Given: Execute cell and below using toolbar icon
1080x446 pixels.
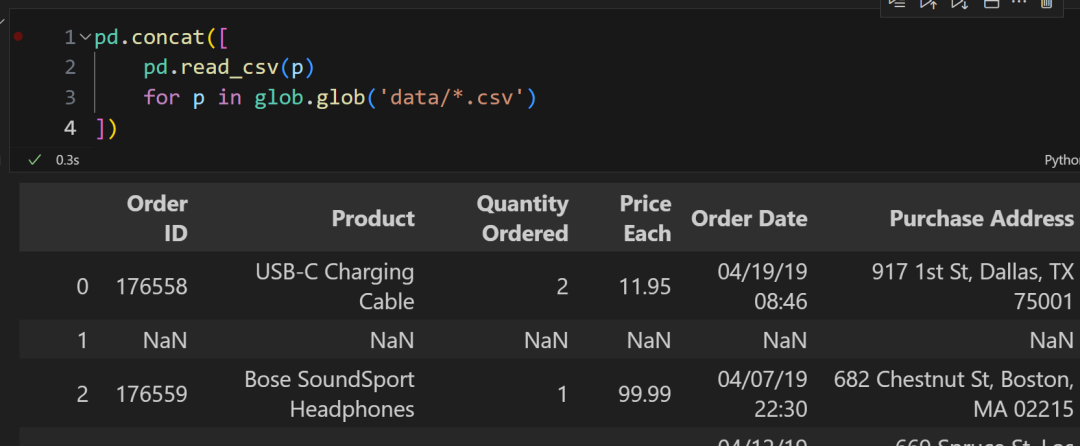Looking at the screenshot, I should (x=959, y=3).
